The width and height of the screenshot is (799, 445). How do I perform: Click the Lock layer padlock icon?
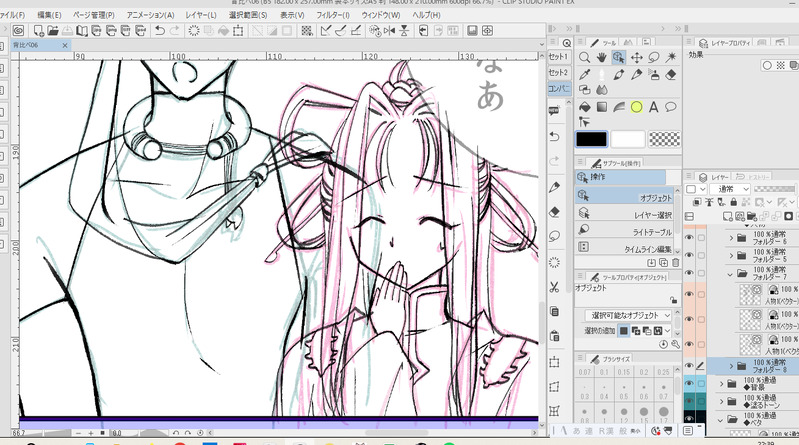pos(733,202)
